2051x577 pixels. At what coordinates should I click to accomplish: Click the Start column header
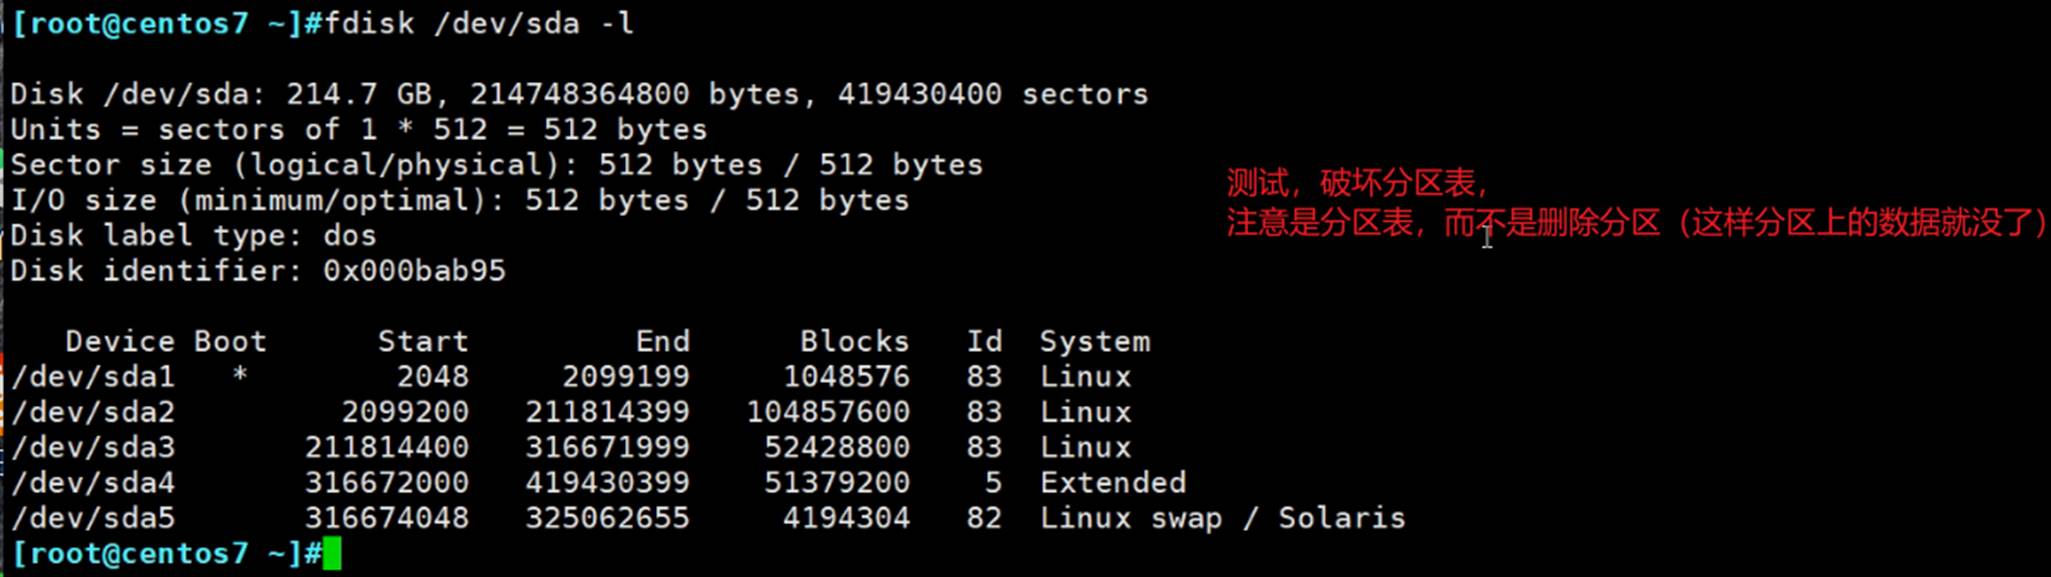tap(423, 342)
